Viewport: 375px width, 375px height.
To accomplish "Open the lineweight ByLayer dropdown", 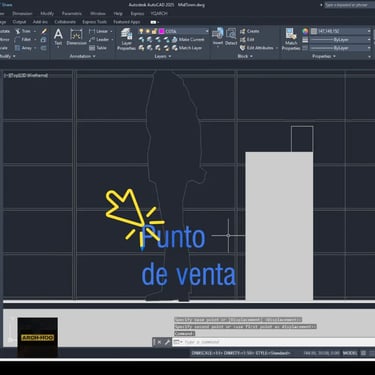I will [x=369, y=40].
